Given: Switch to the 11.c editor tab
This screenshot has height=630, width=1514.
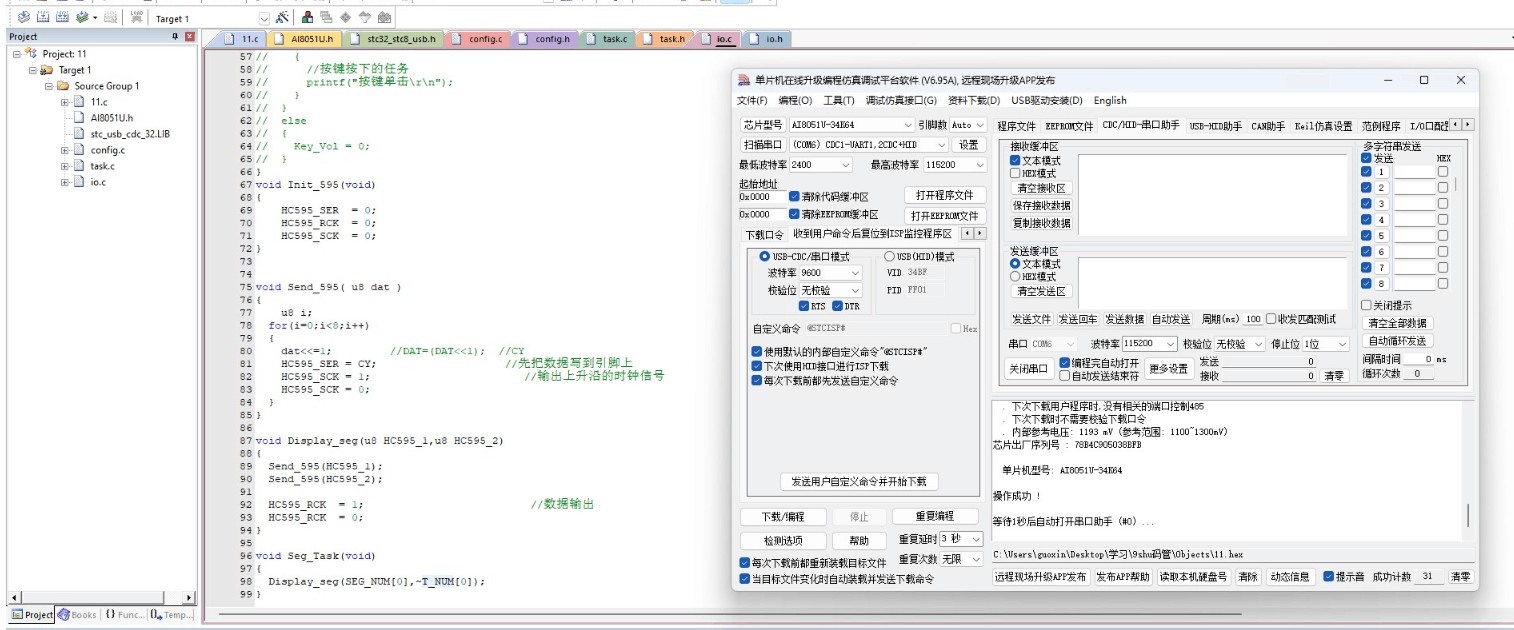Looking at the screenshot, I should point(241,39).
